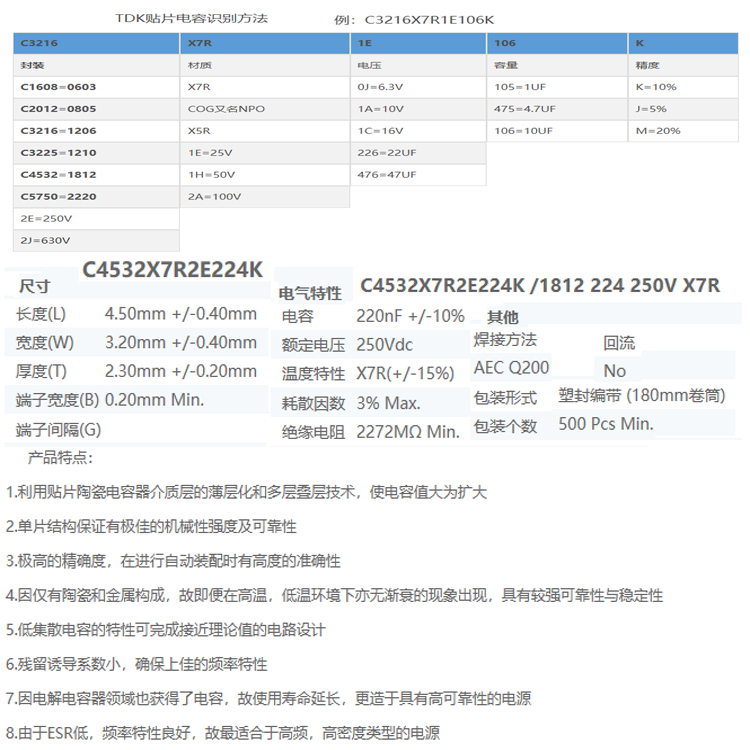750x750 pixels.
Task: Select the C1608=0603 package cell
Action: 96,87
